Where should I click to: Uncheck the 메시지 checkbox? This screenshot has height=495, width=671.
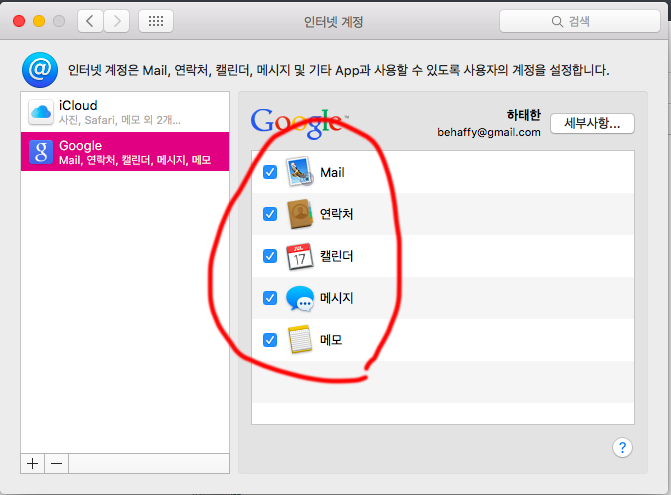[270, 298]
